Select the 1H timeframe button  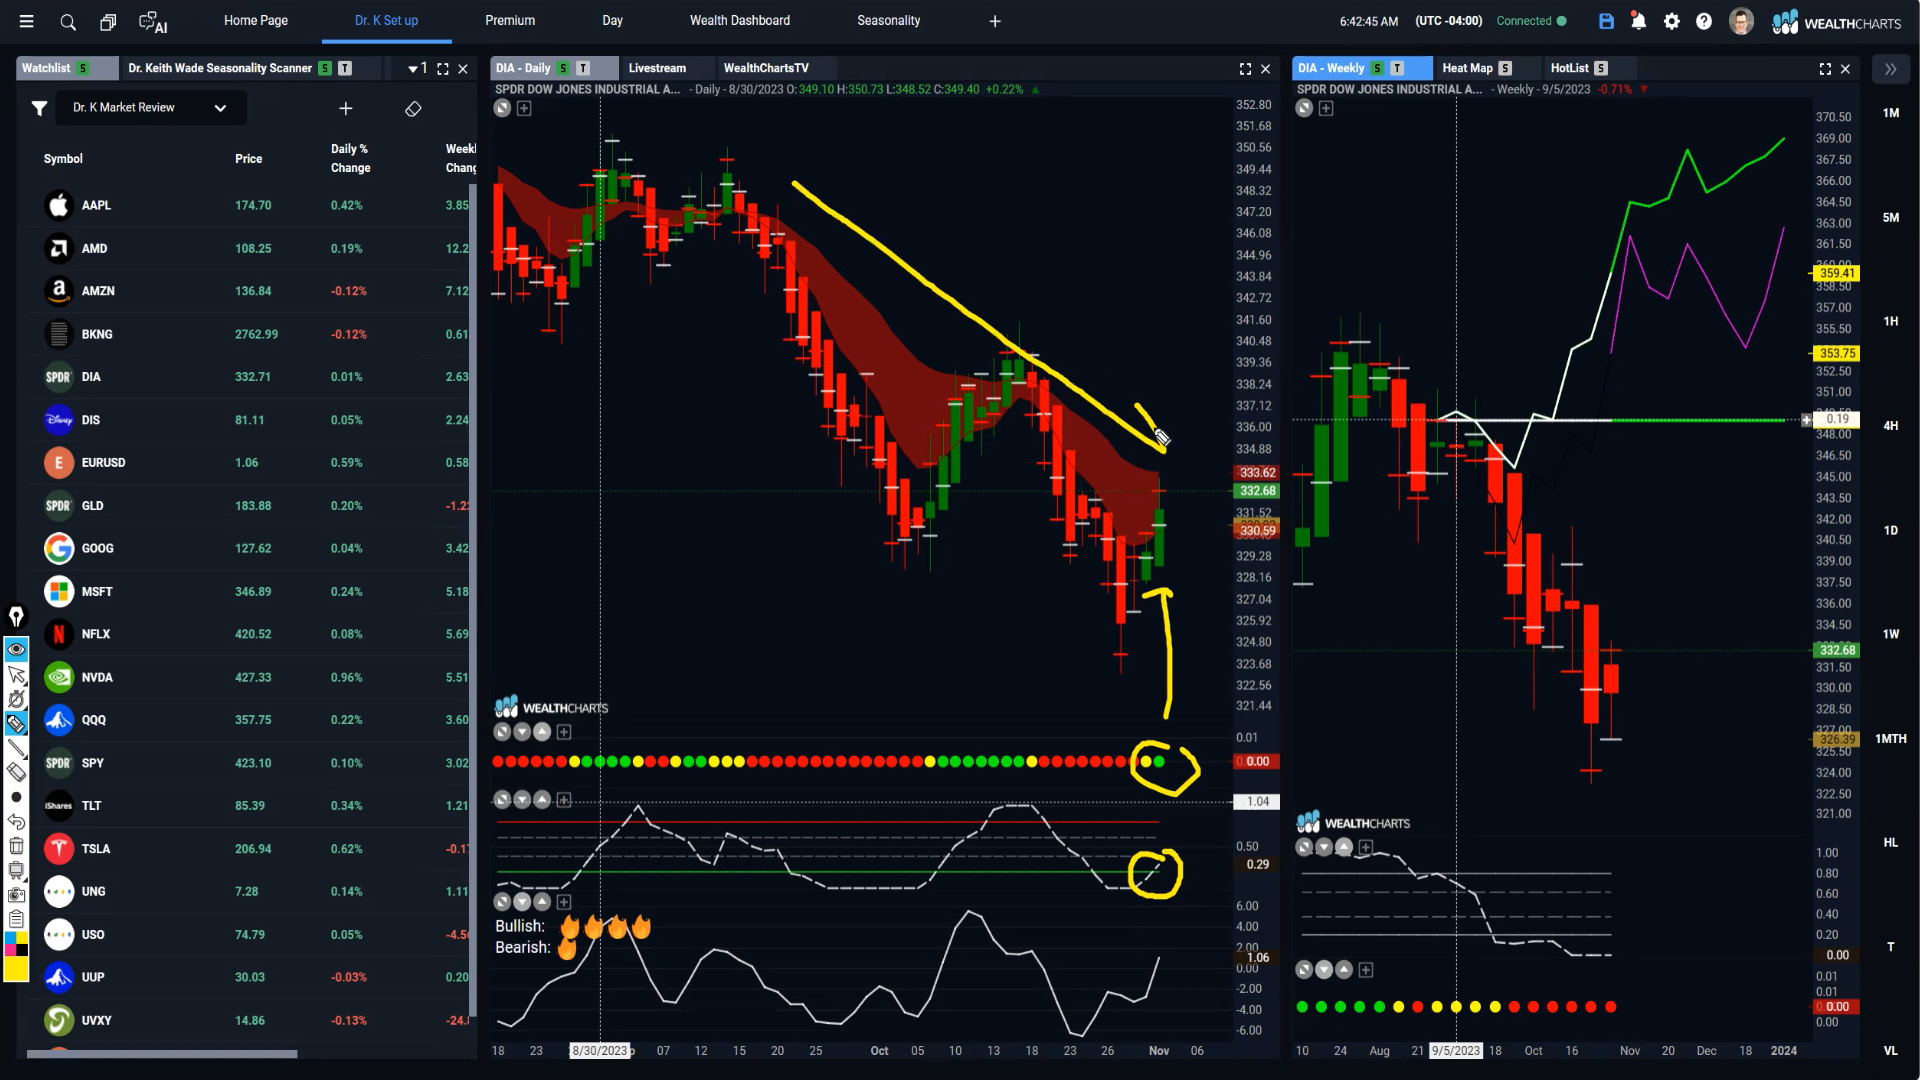[1891, 321]
